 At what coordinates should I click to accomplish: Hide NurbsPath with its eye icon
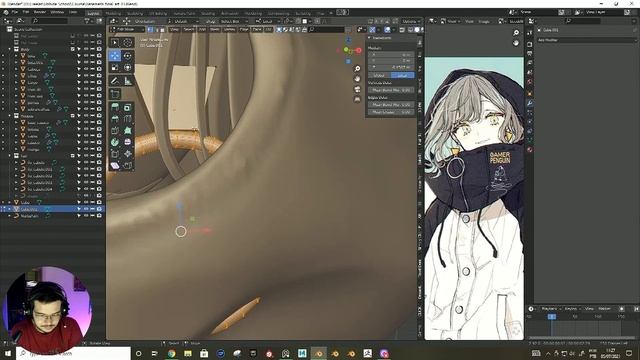(86, 216)
